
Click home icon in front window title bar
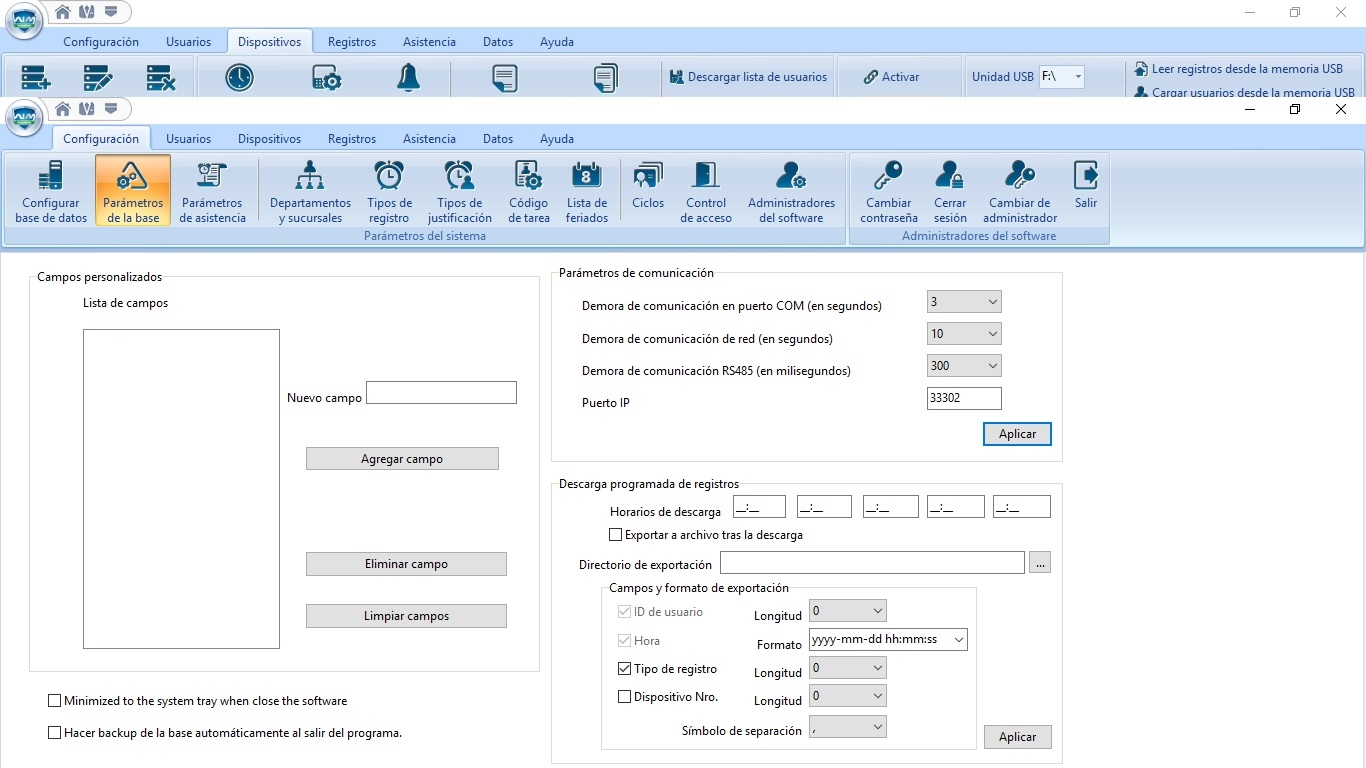(x=62, y=108)
